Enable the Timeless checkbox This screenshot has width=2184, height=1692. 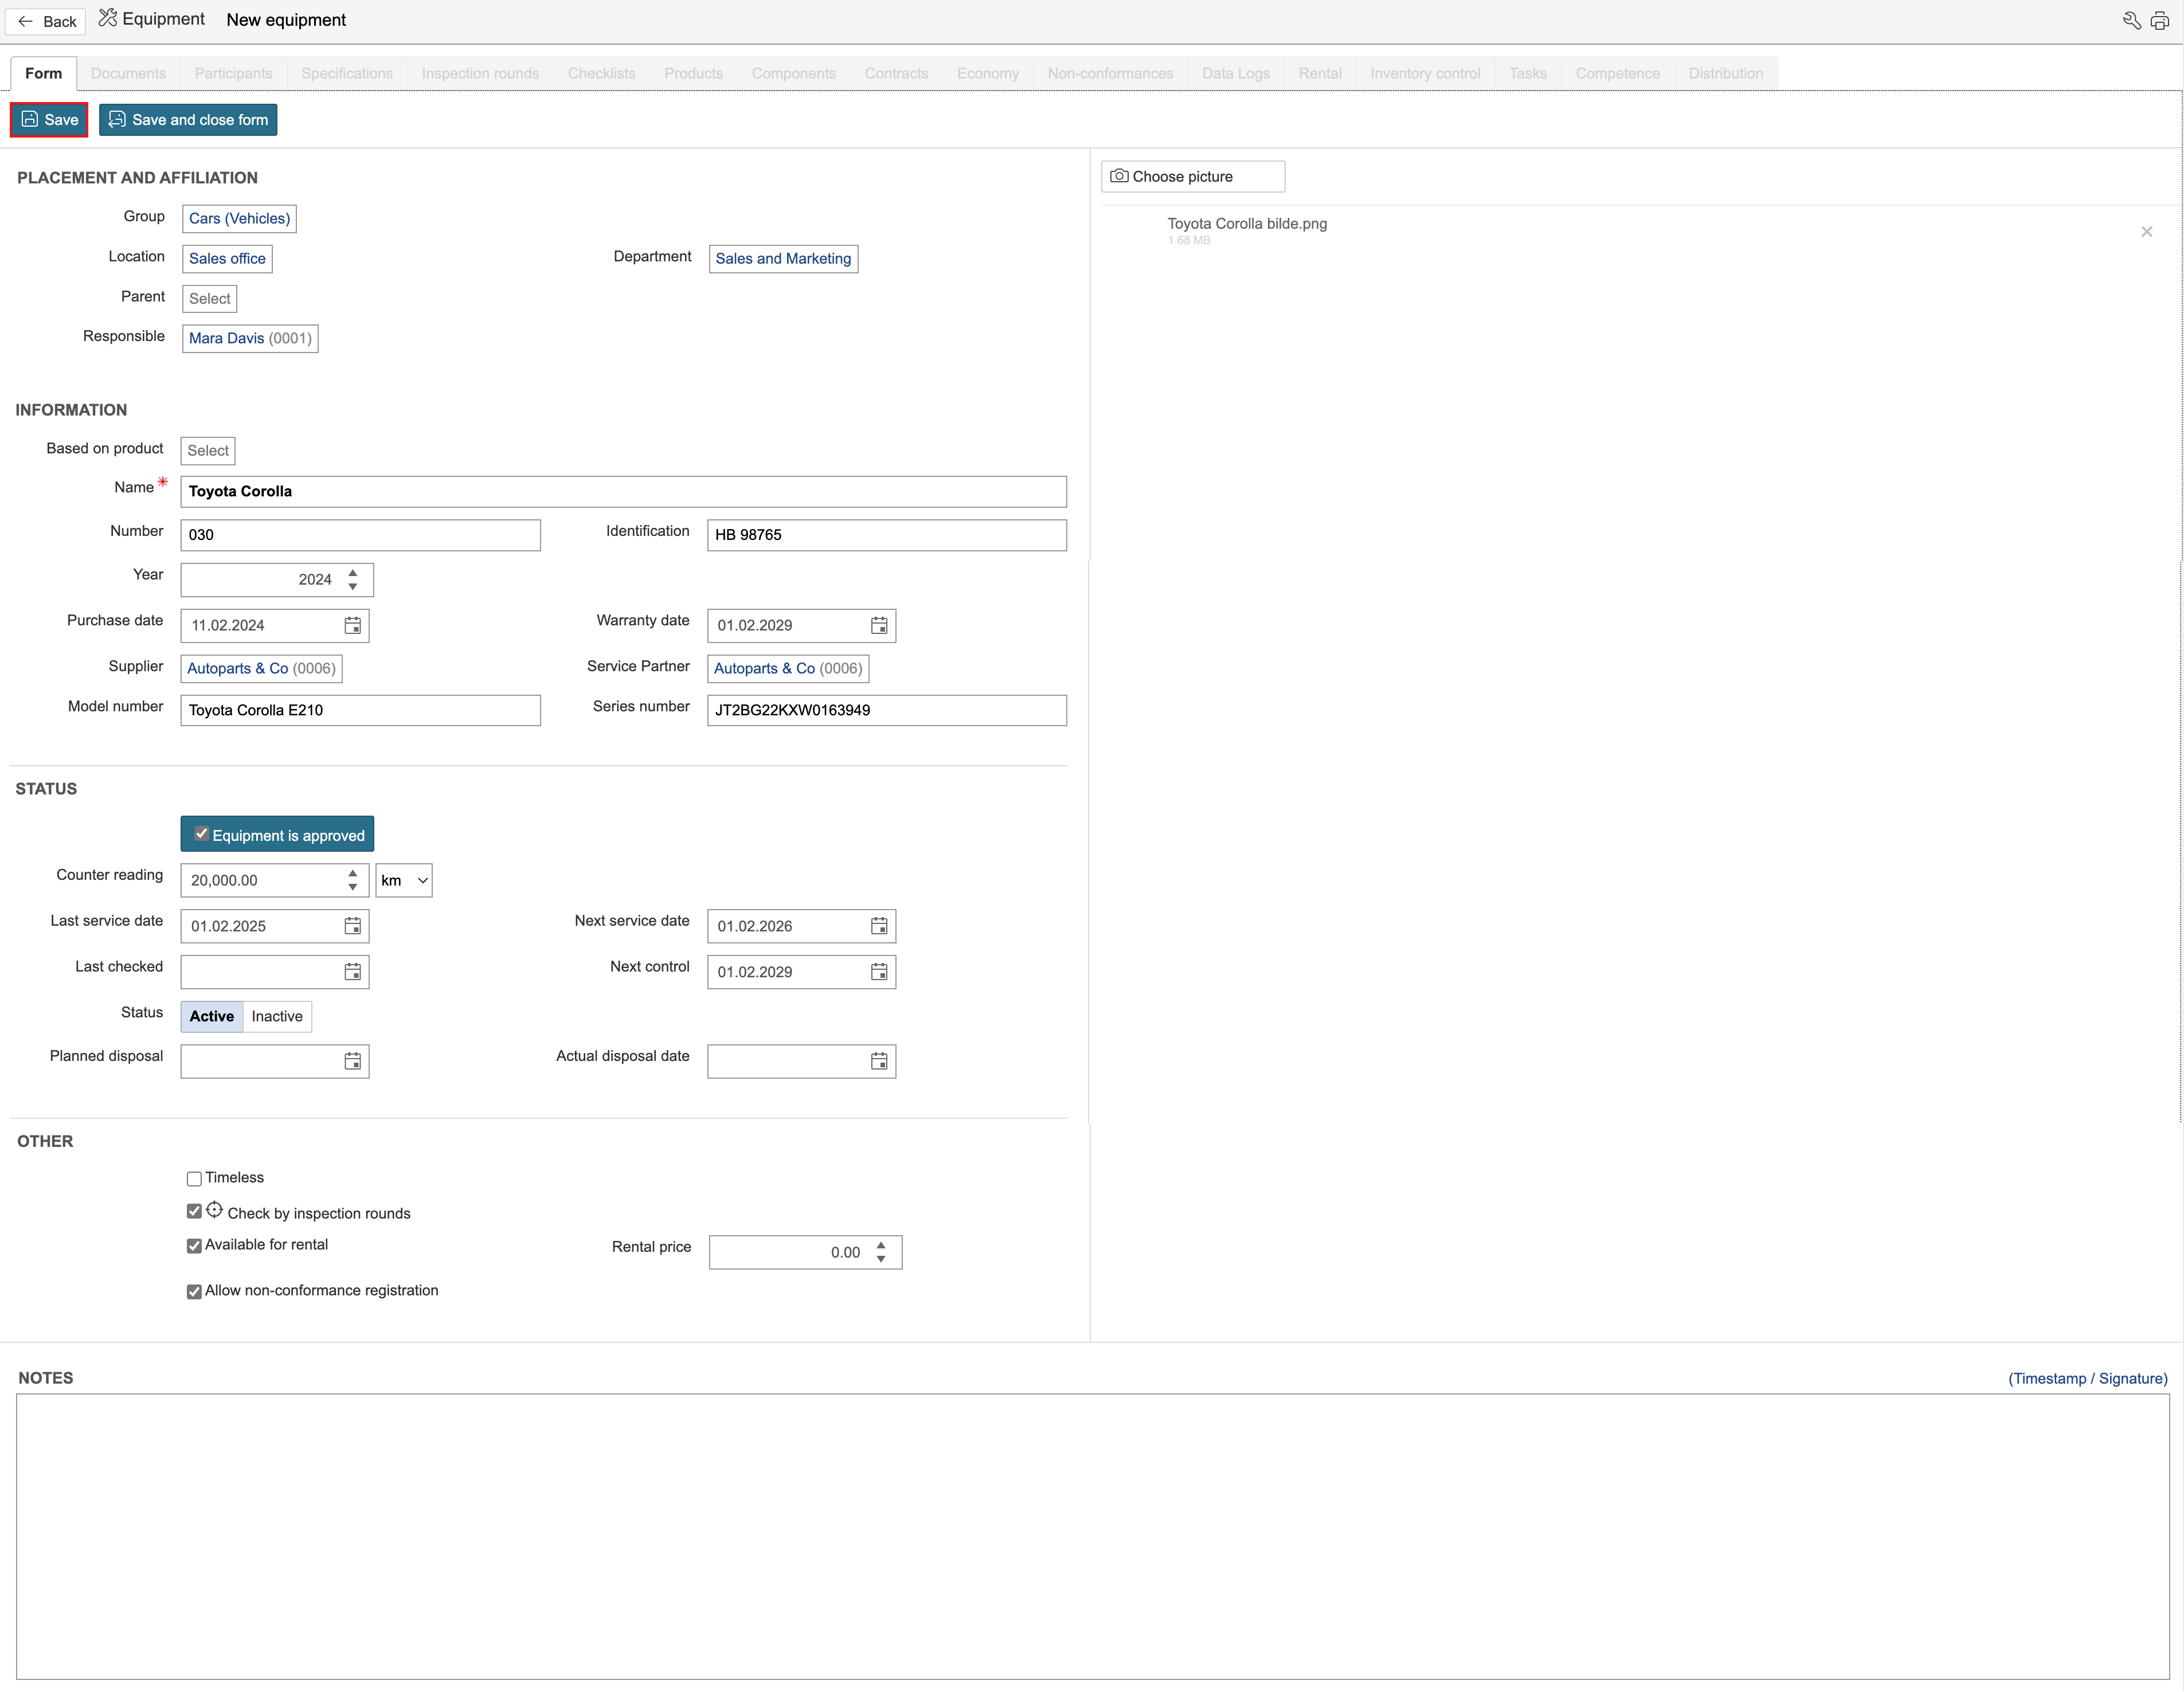[194, 1179]
